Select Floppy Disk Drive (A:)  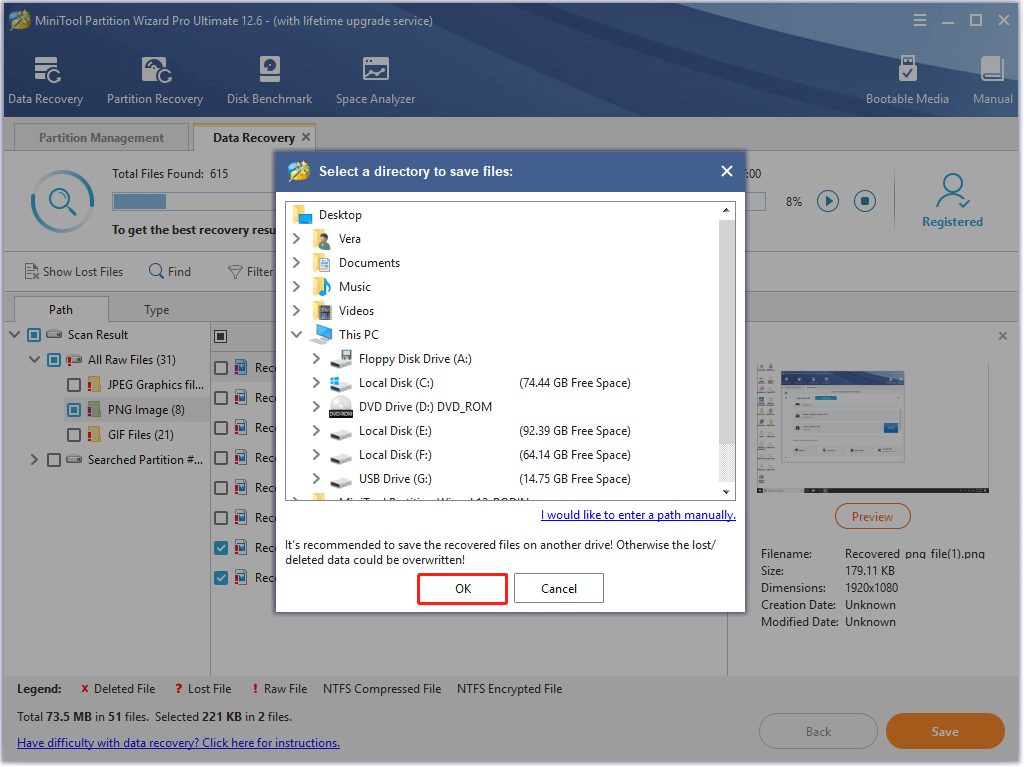coord(402,359)
